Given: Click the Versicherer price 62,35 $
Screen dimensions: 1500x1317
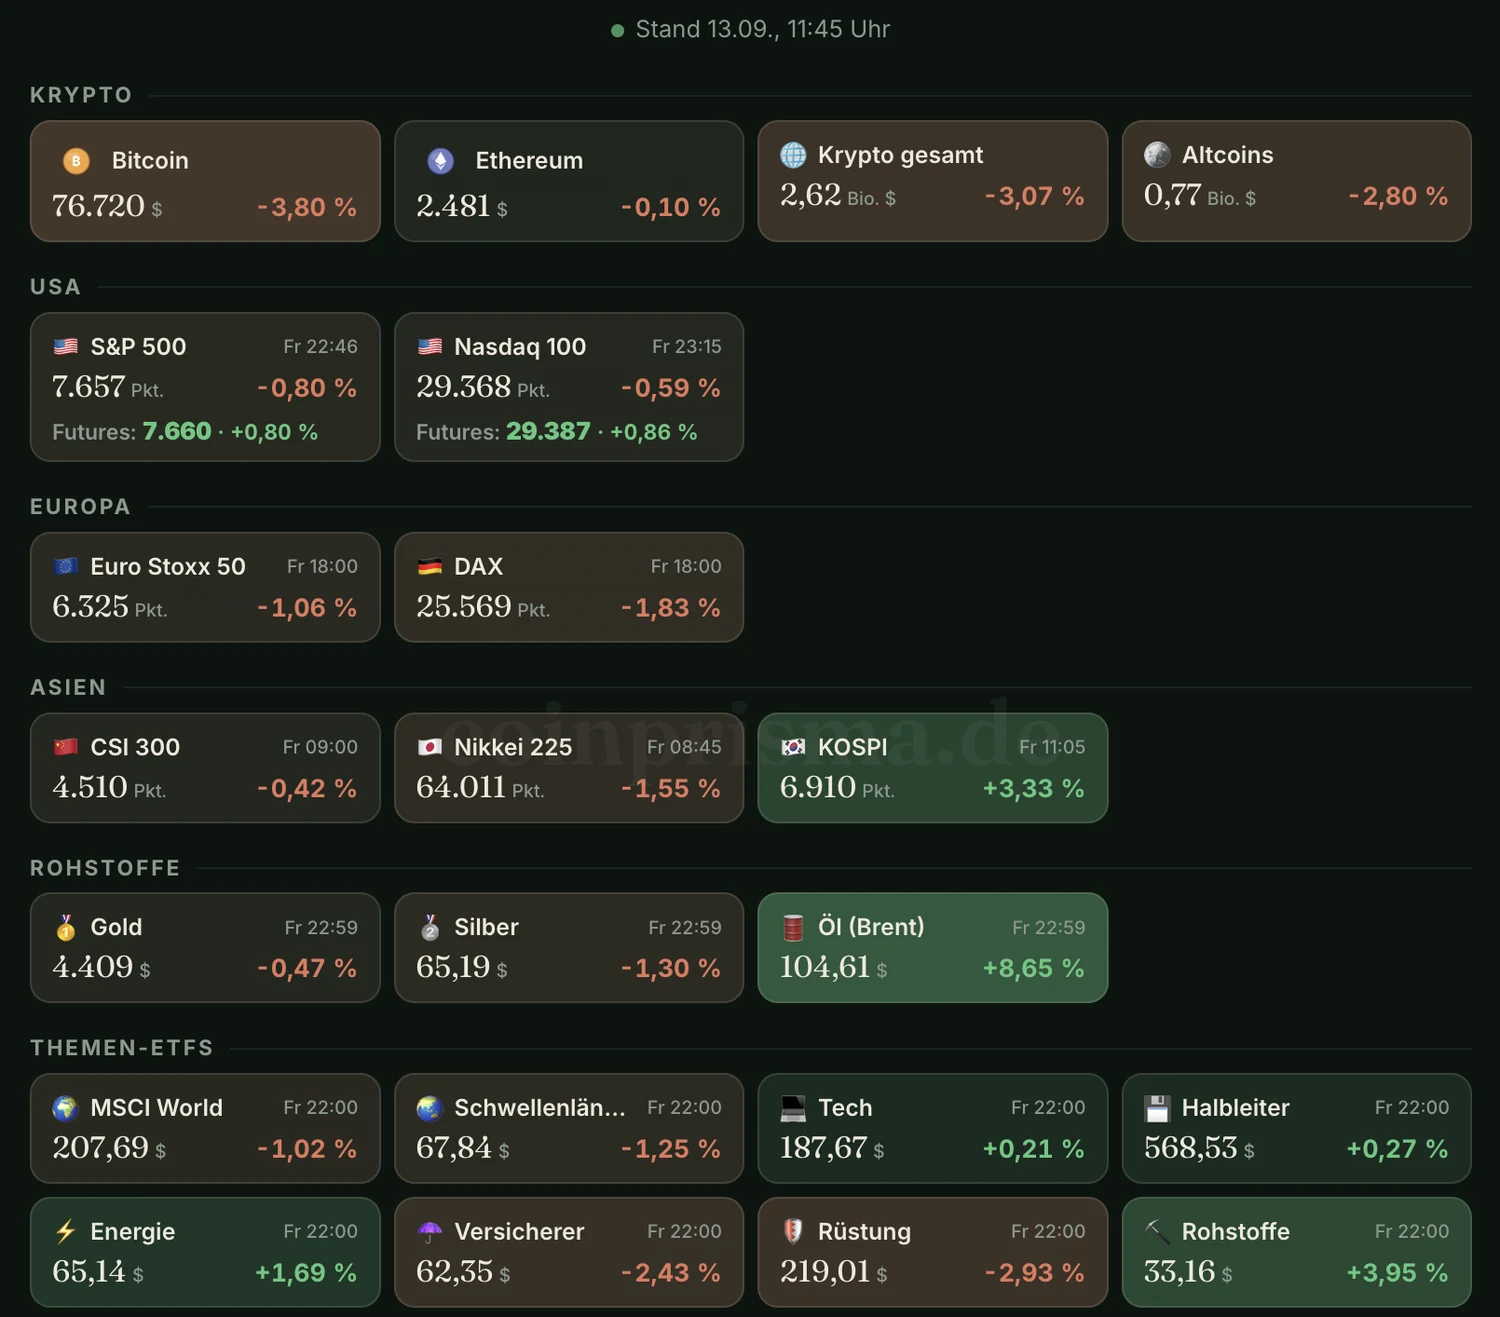Looking at the screenshot, I should click(x=463, y=1272).
